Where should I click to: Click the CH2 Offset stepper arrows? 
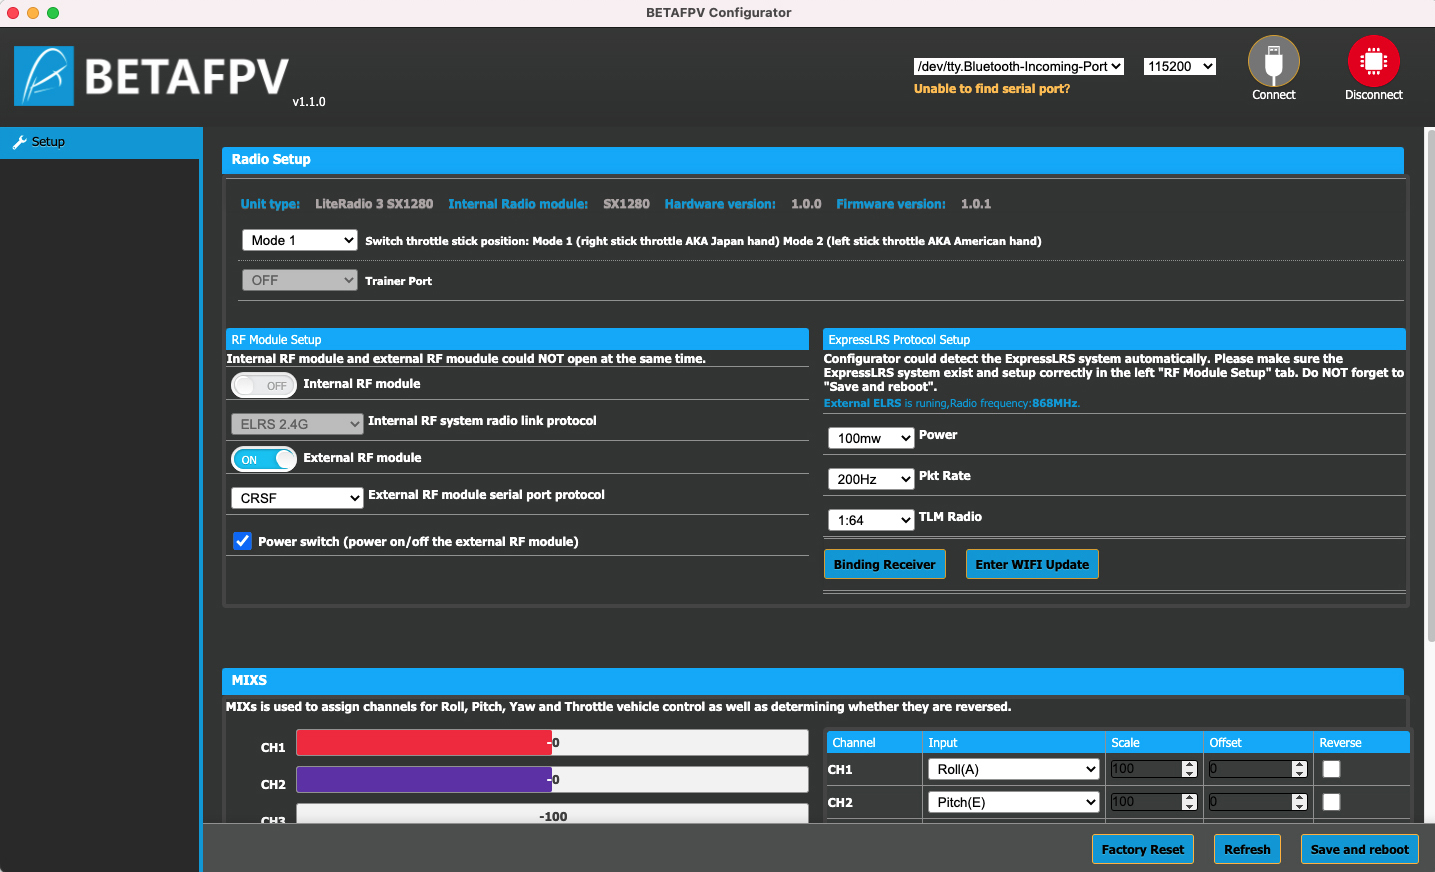click(1299, 802)
